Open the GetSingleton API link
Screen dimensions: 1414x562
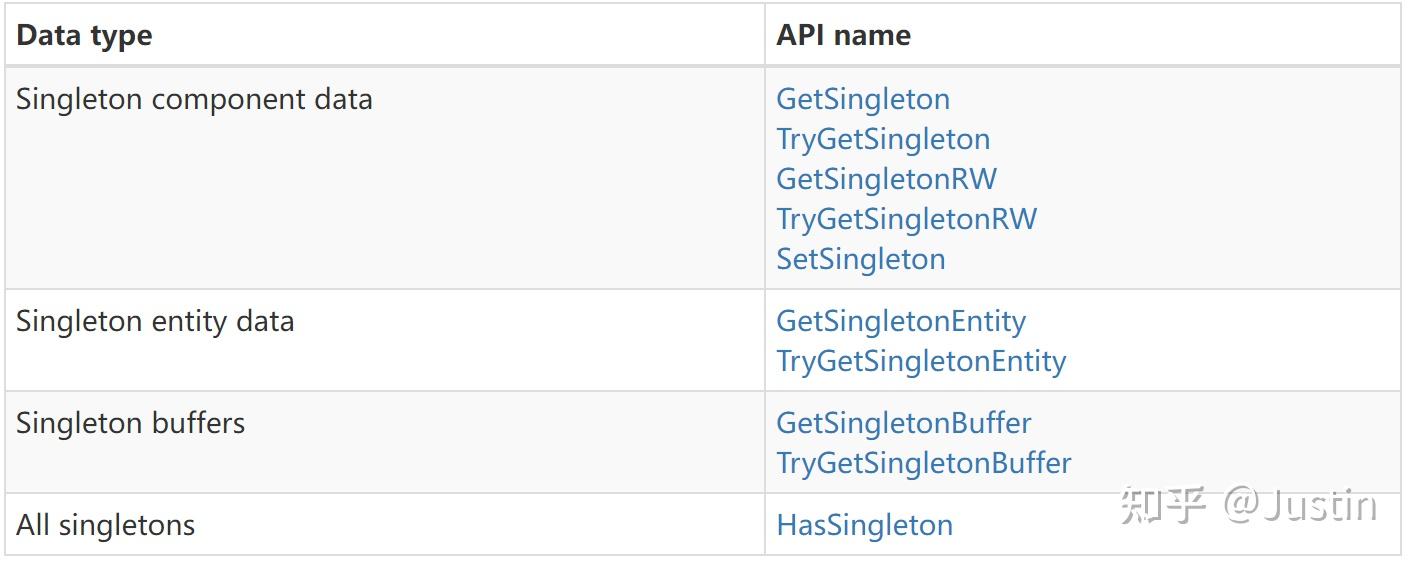pos(863,99)
